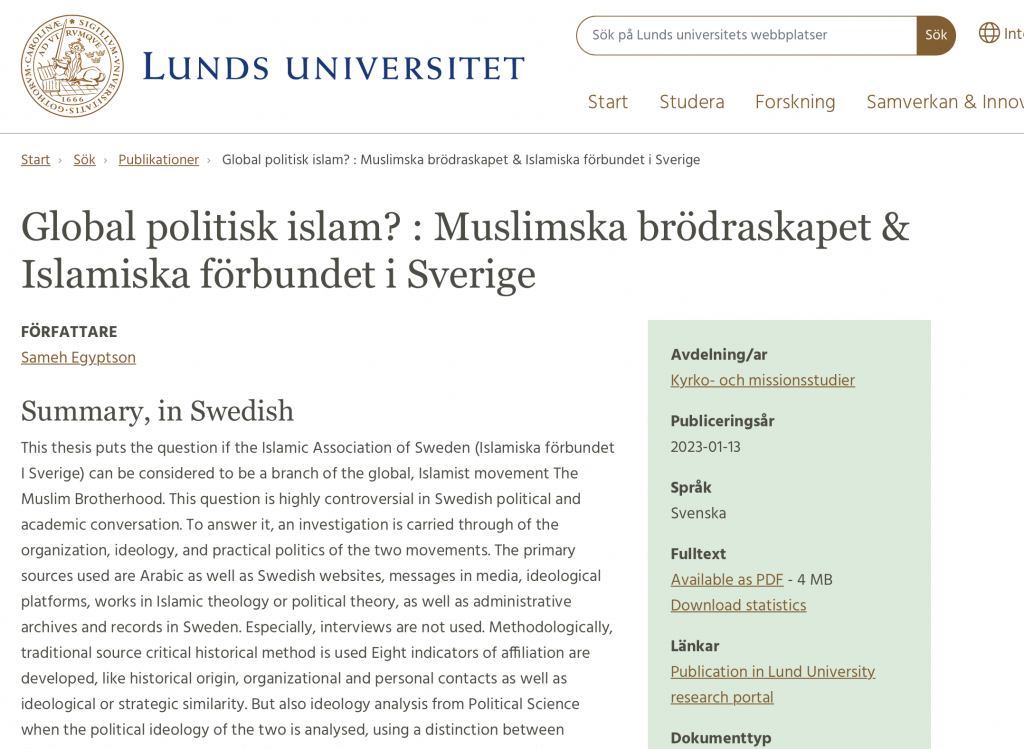The width and height of the screenshot is (1024, 749).
Task: Click the globe language icon
Action: click(989, 33)
